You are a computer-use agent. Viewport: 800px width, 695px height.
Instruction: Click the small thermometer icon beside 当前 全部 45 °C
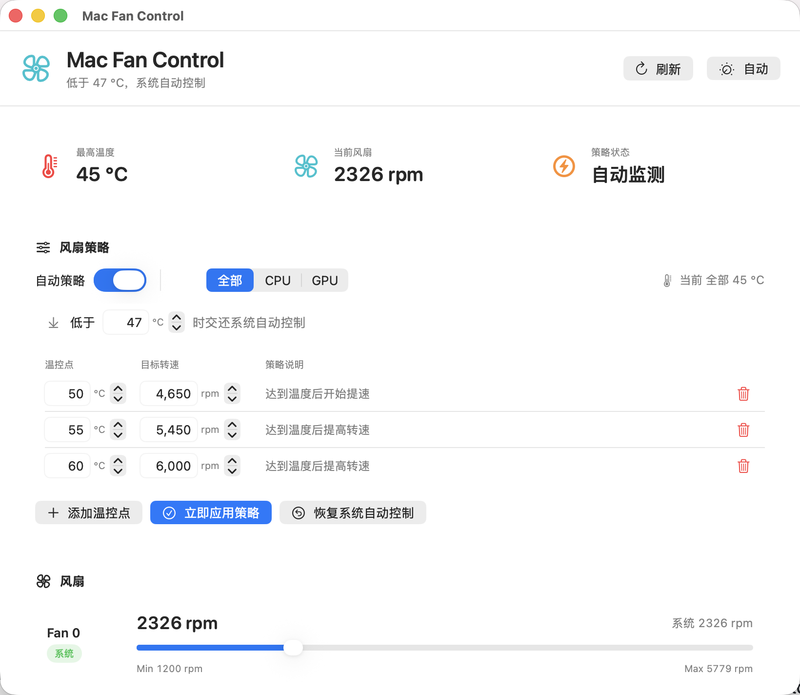click(667, 280)
